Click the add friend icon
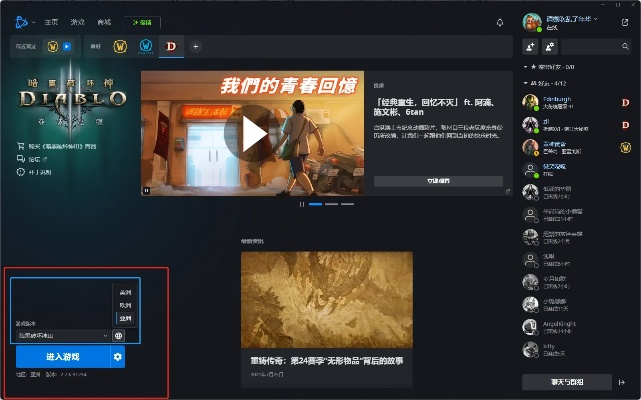The width and height of the screenshot is (641, 400). (530, 47)
